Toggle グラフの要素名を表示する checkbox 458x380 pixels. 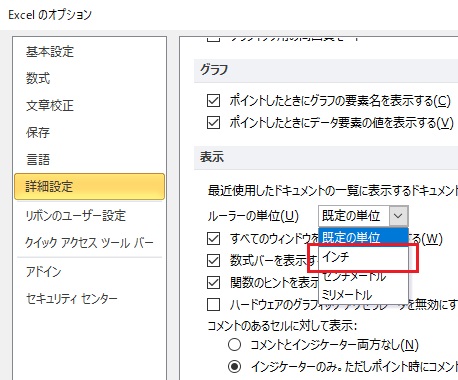pyautogui.click(x=213, y=100)
